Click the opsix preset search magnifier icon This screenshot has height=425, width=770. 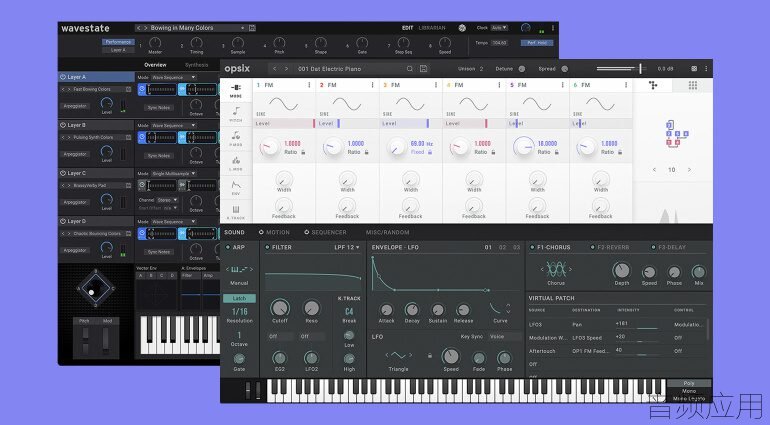(x=410, y=69)
